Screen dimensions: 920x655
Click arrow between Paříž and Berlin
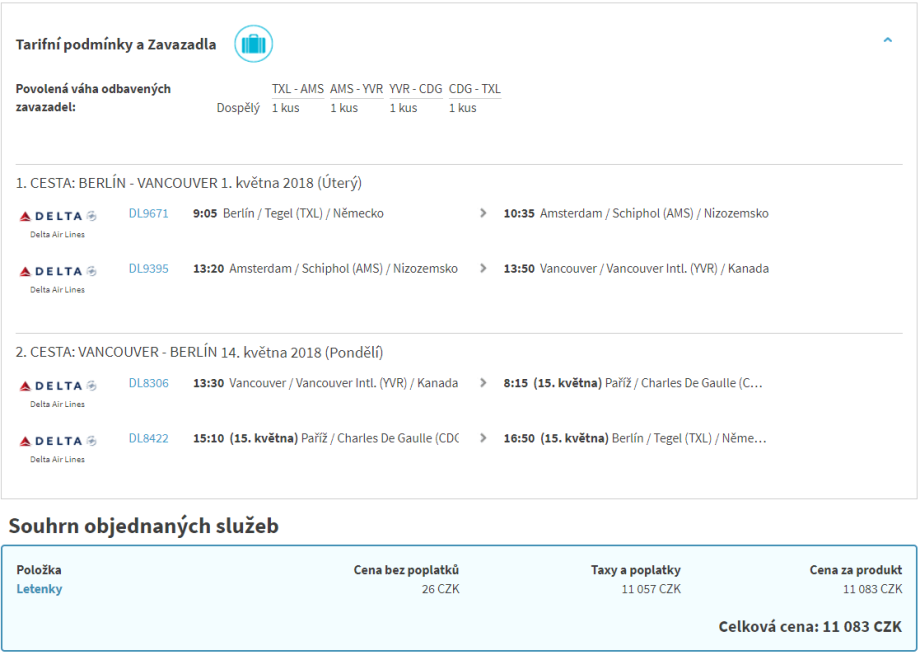pyautogui.click(x=483, y=438)
